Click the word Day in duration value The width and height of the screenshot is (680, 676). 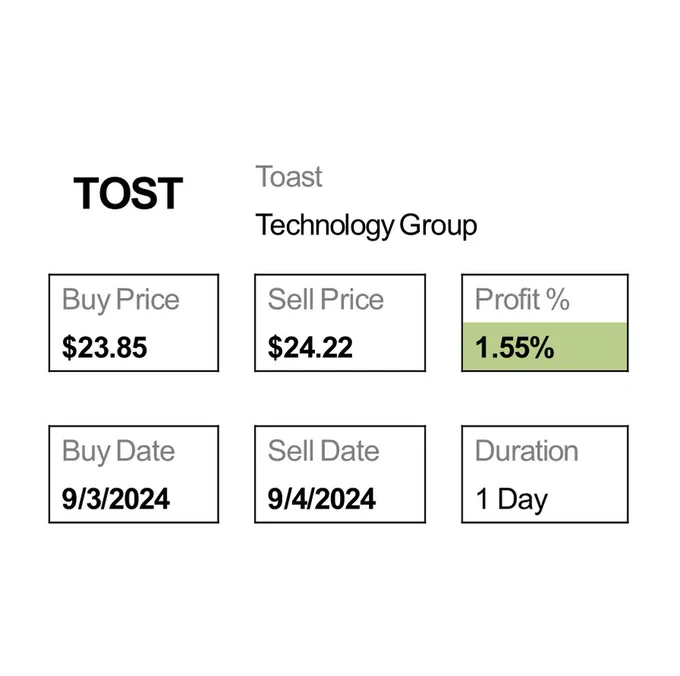point(523,501)
